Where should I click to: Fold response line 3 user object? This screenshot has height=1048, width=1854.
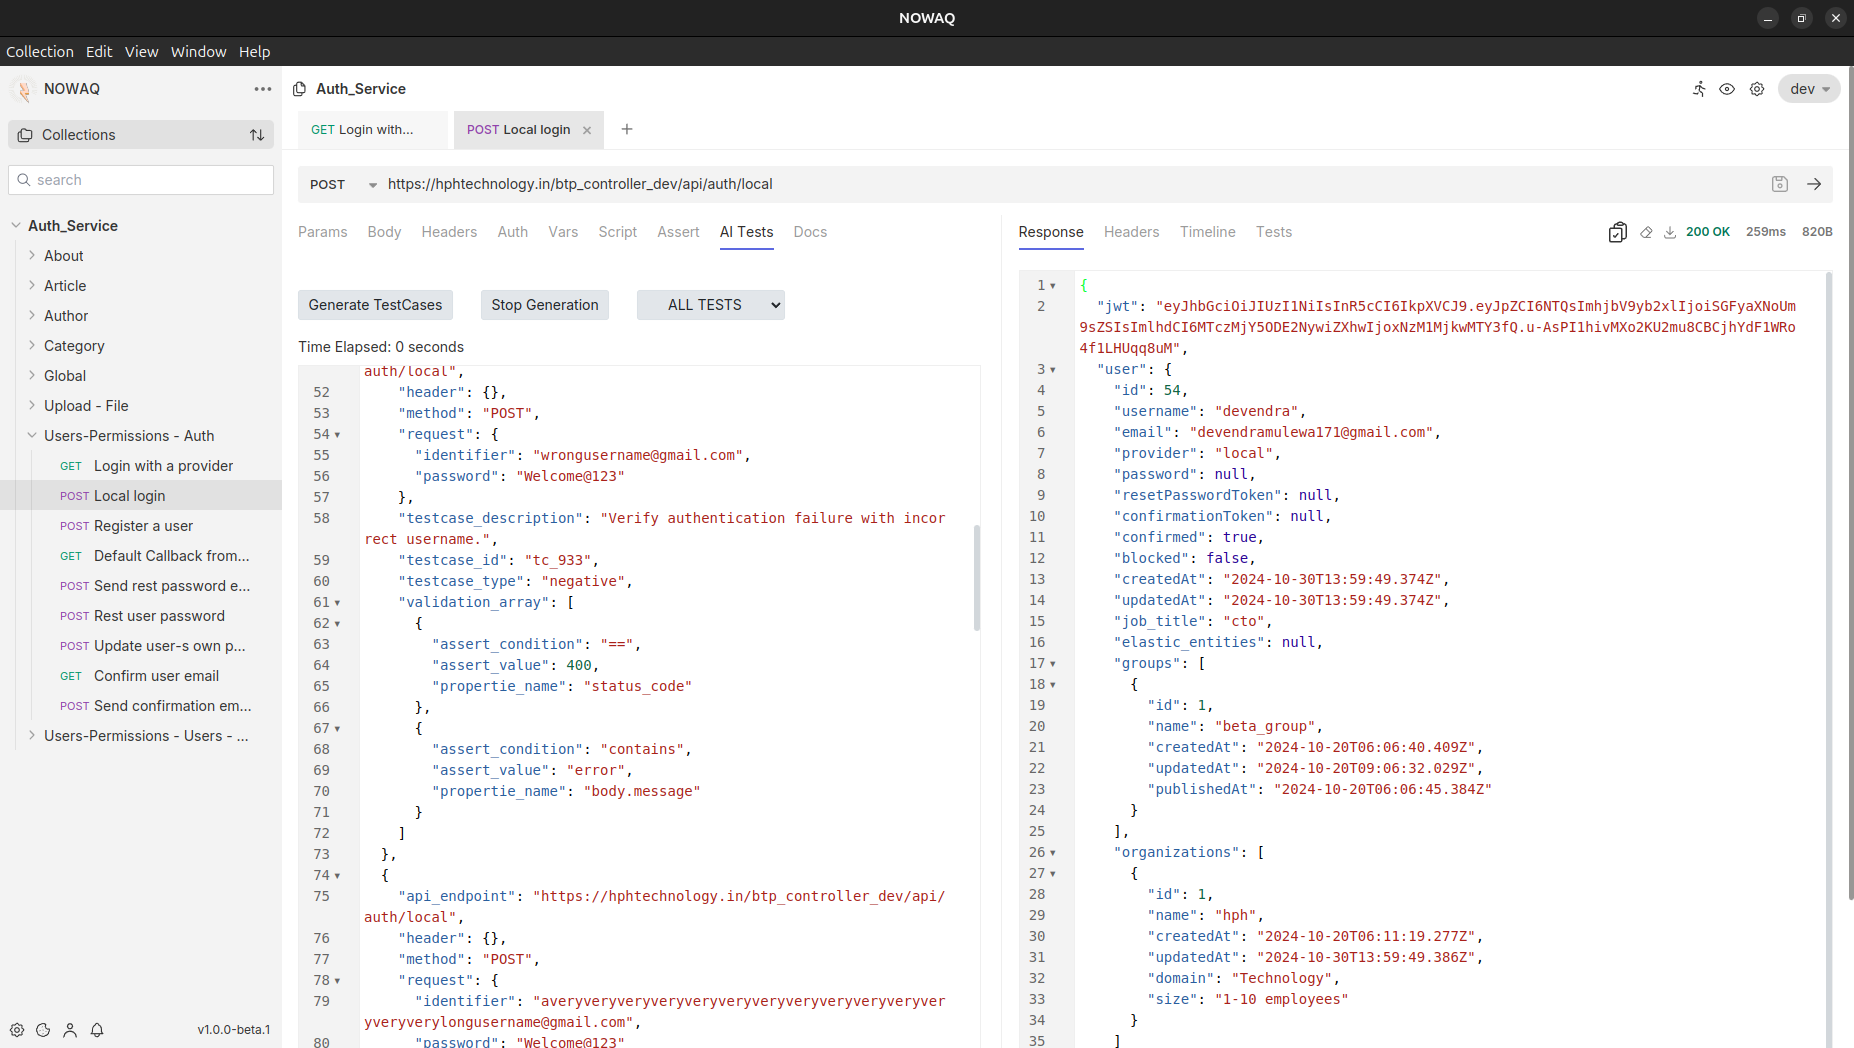pyautogui.click(x=1053, y=370)
